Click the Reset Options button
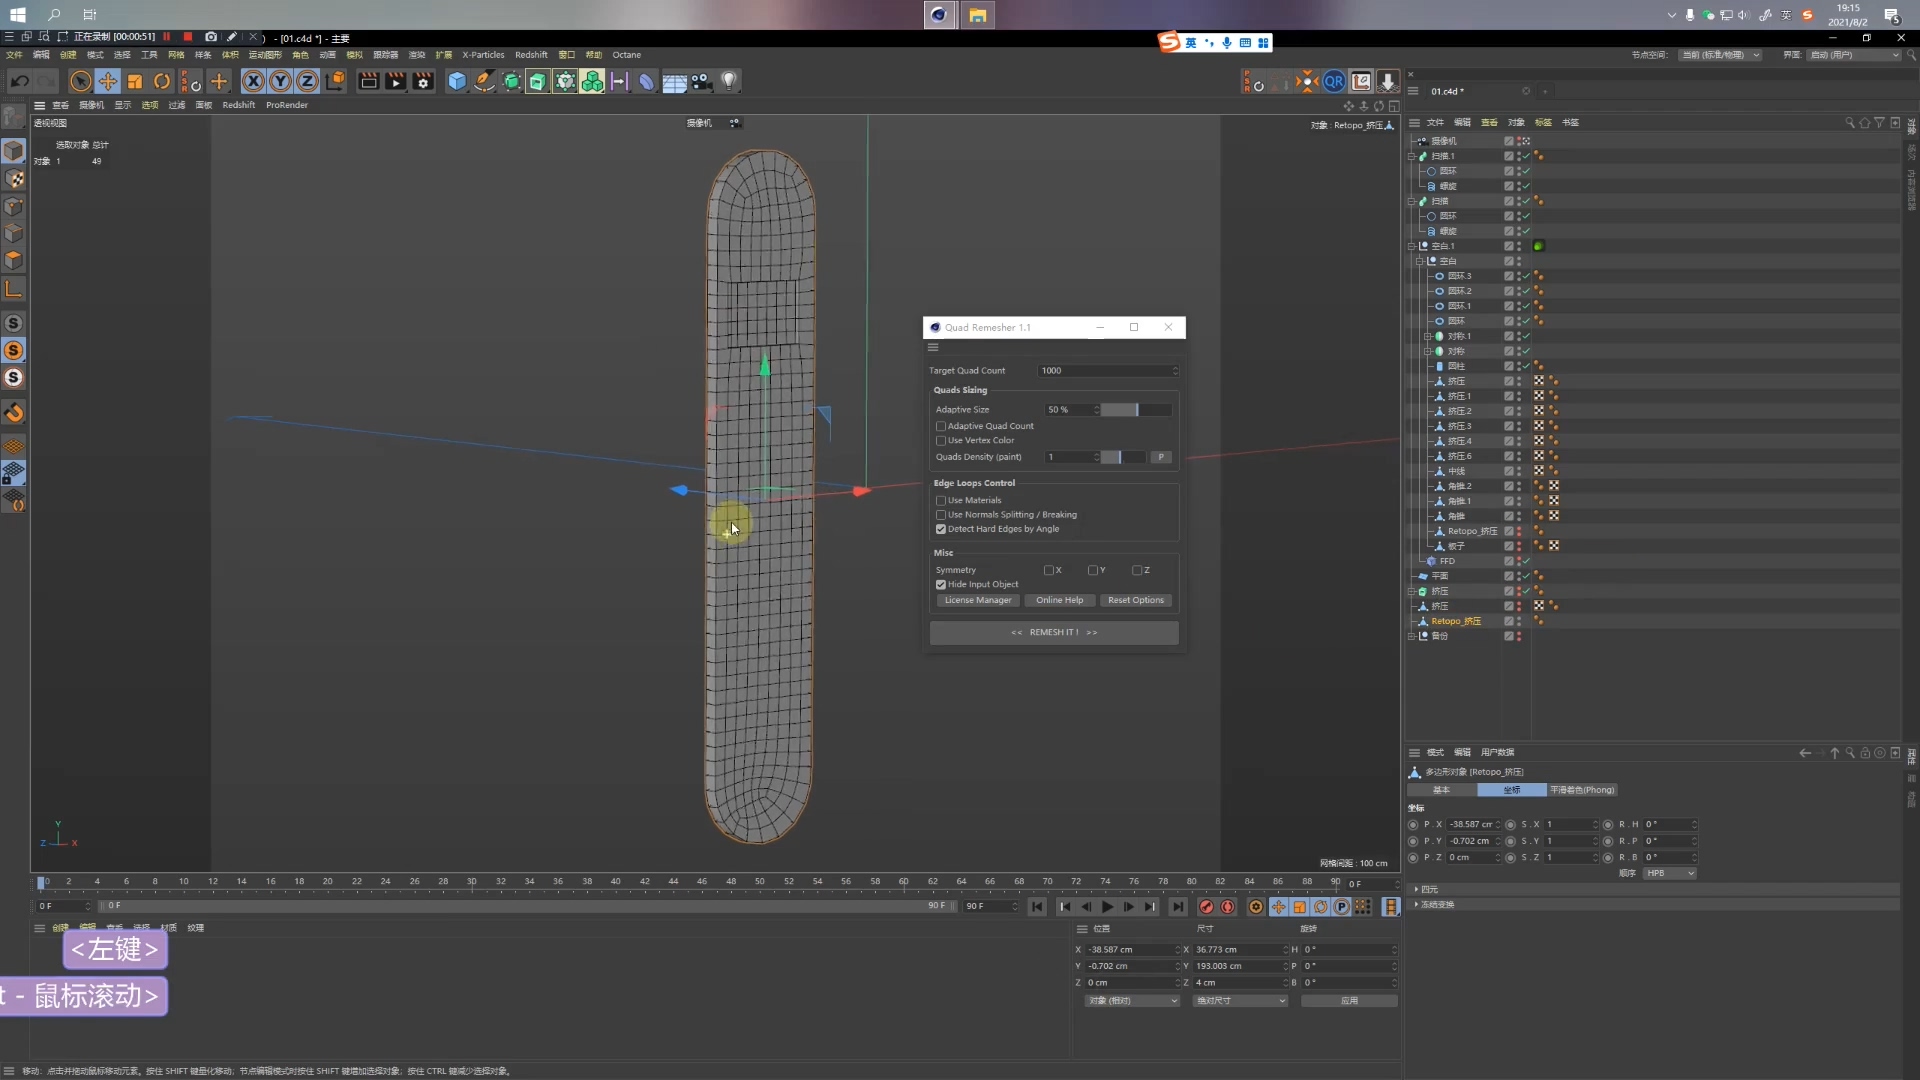 click(x=1135, y=600)
